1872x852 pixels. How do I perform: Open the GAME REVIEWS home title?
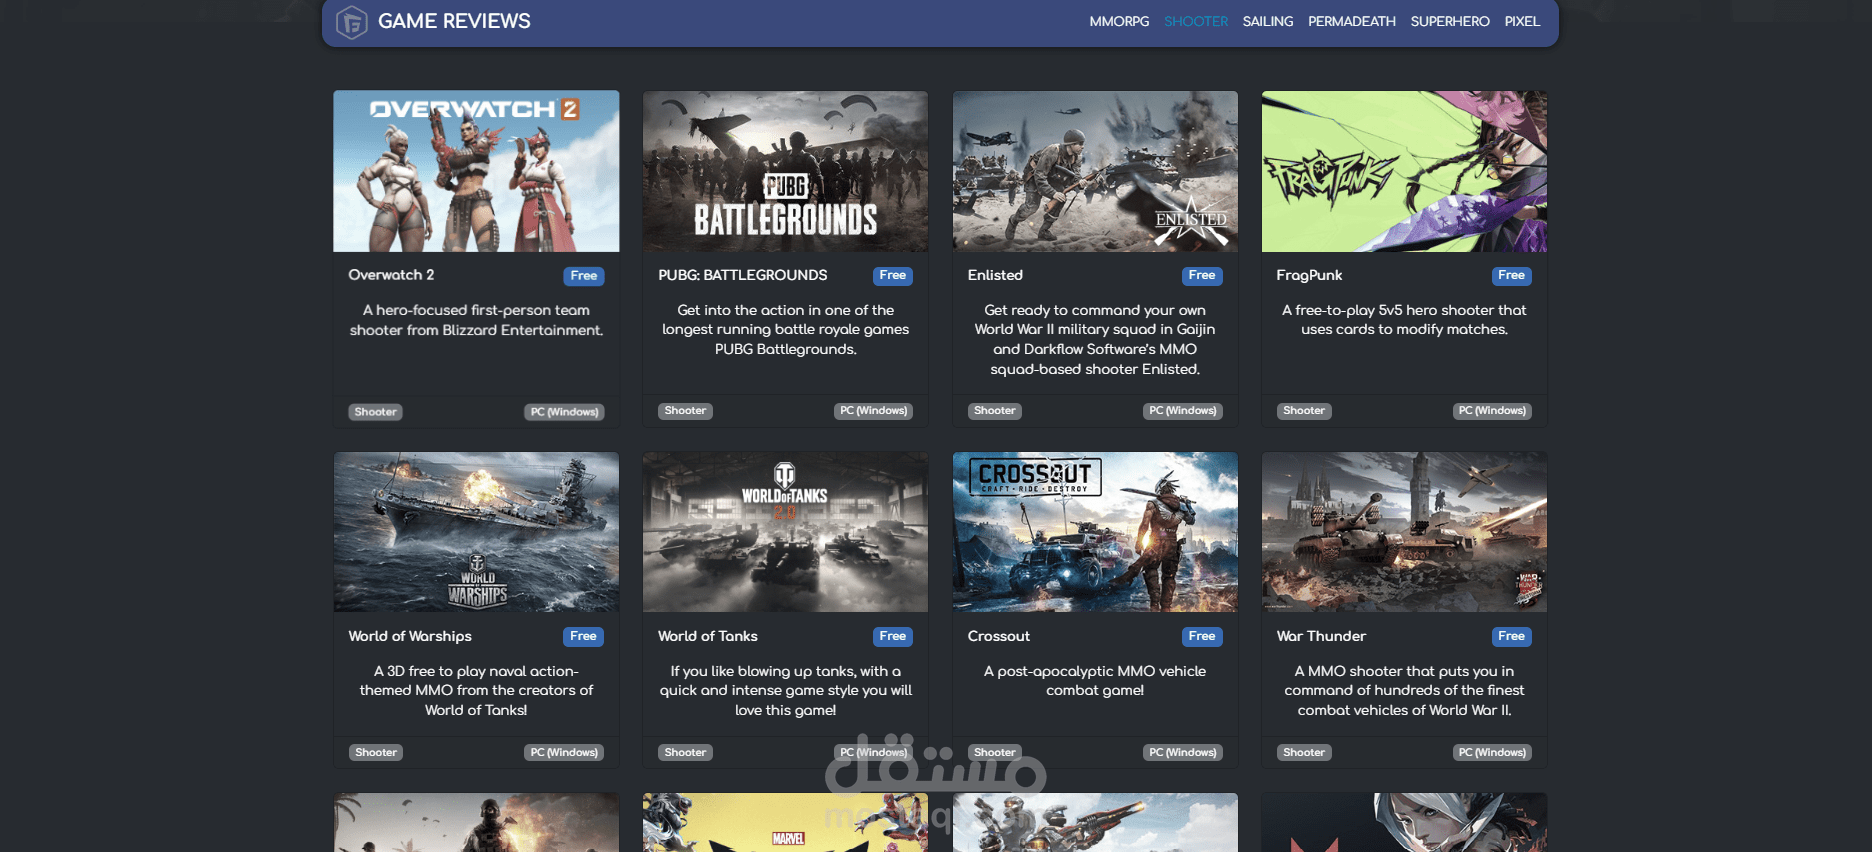pyautogui.click(x=454, y=21)
